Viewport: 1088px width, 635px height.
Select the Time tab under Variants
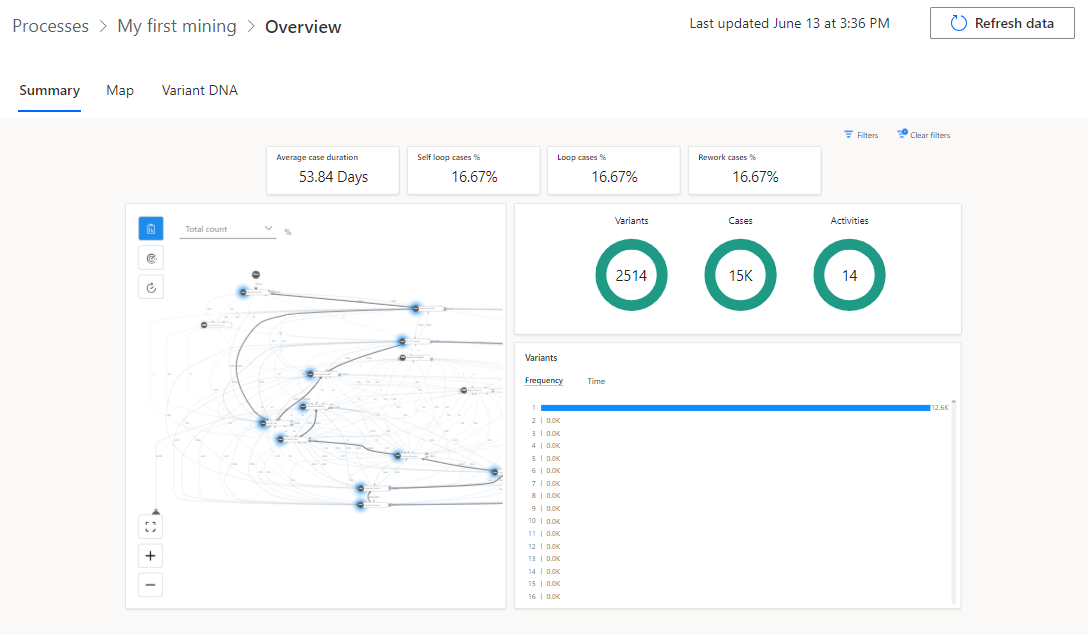click(596, 381)
